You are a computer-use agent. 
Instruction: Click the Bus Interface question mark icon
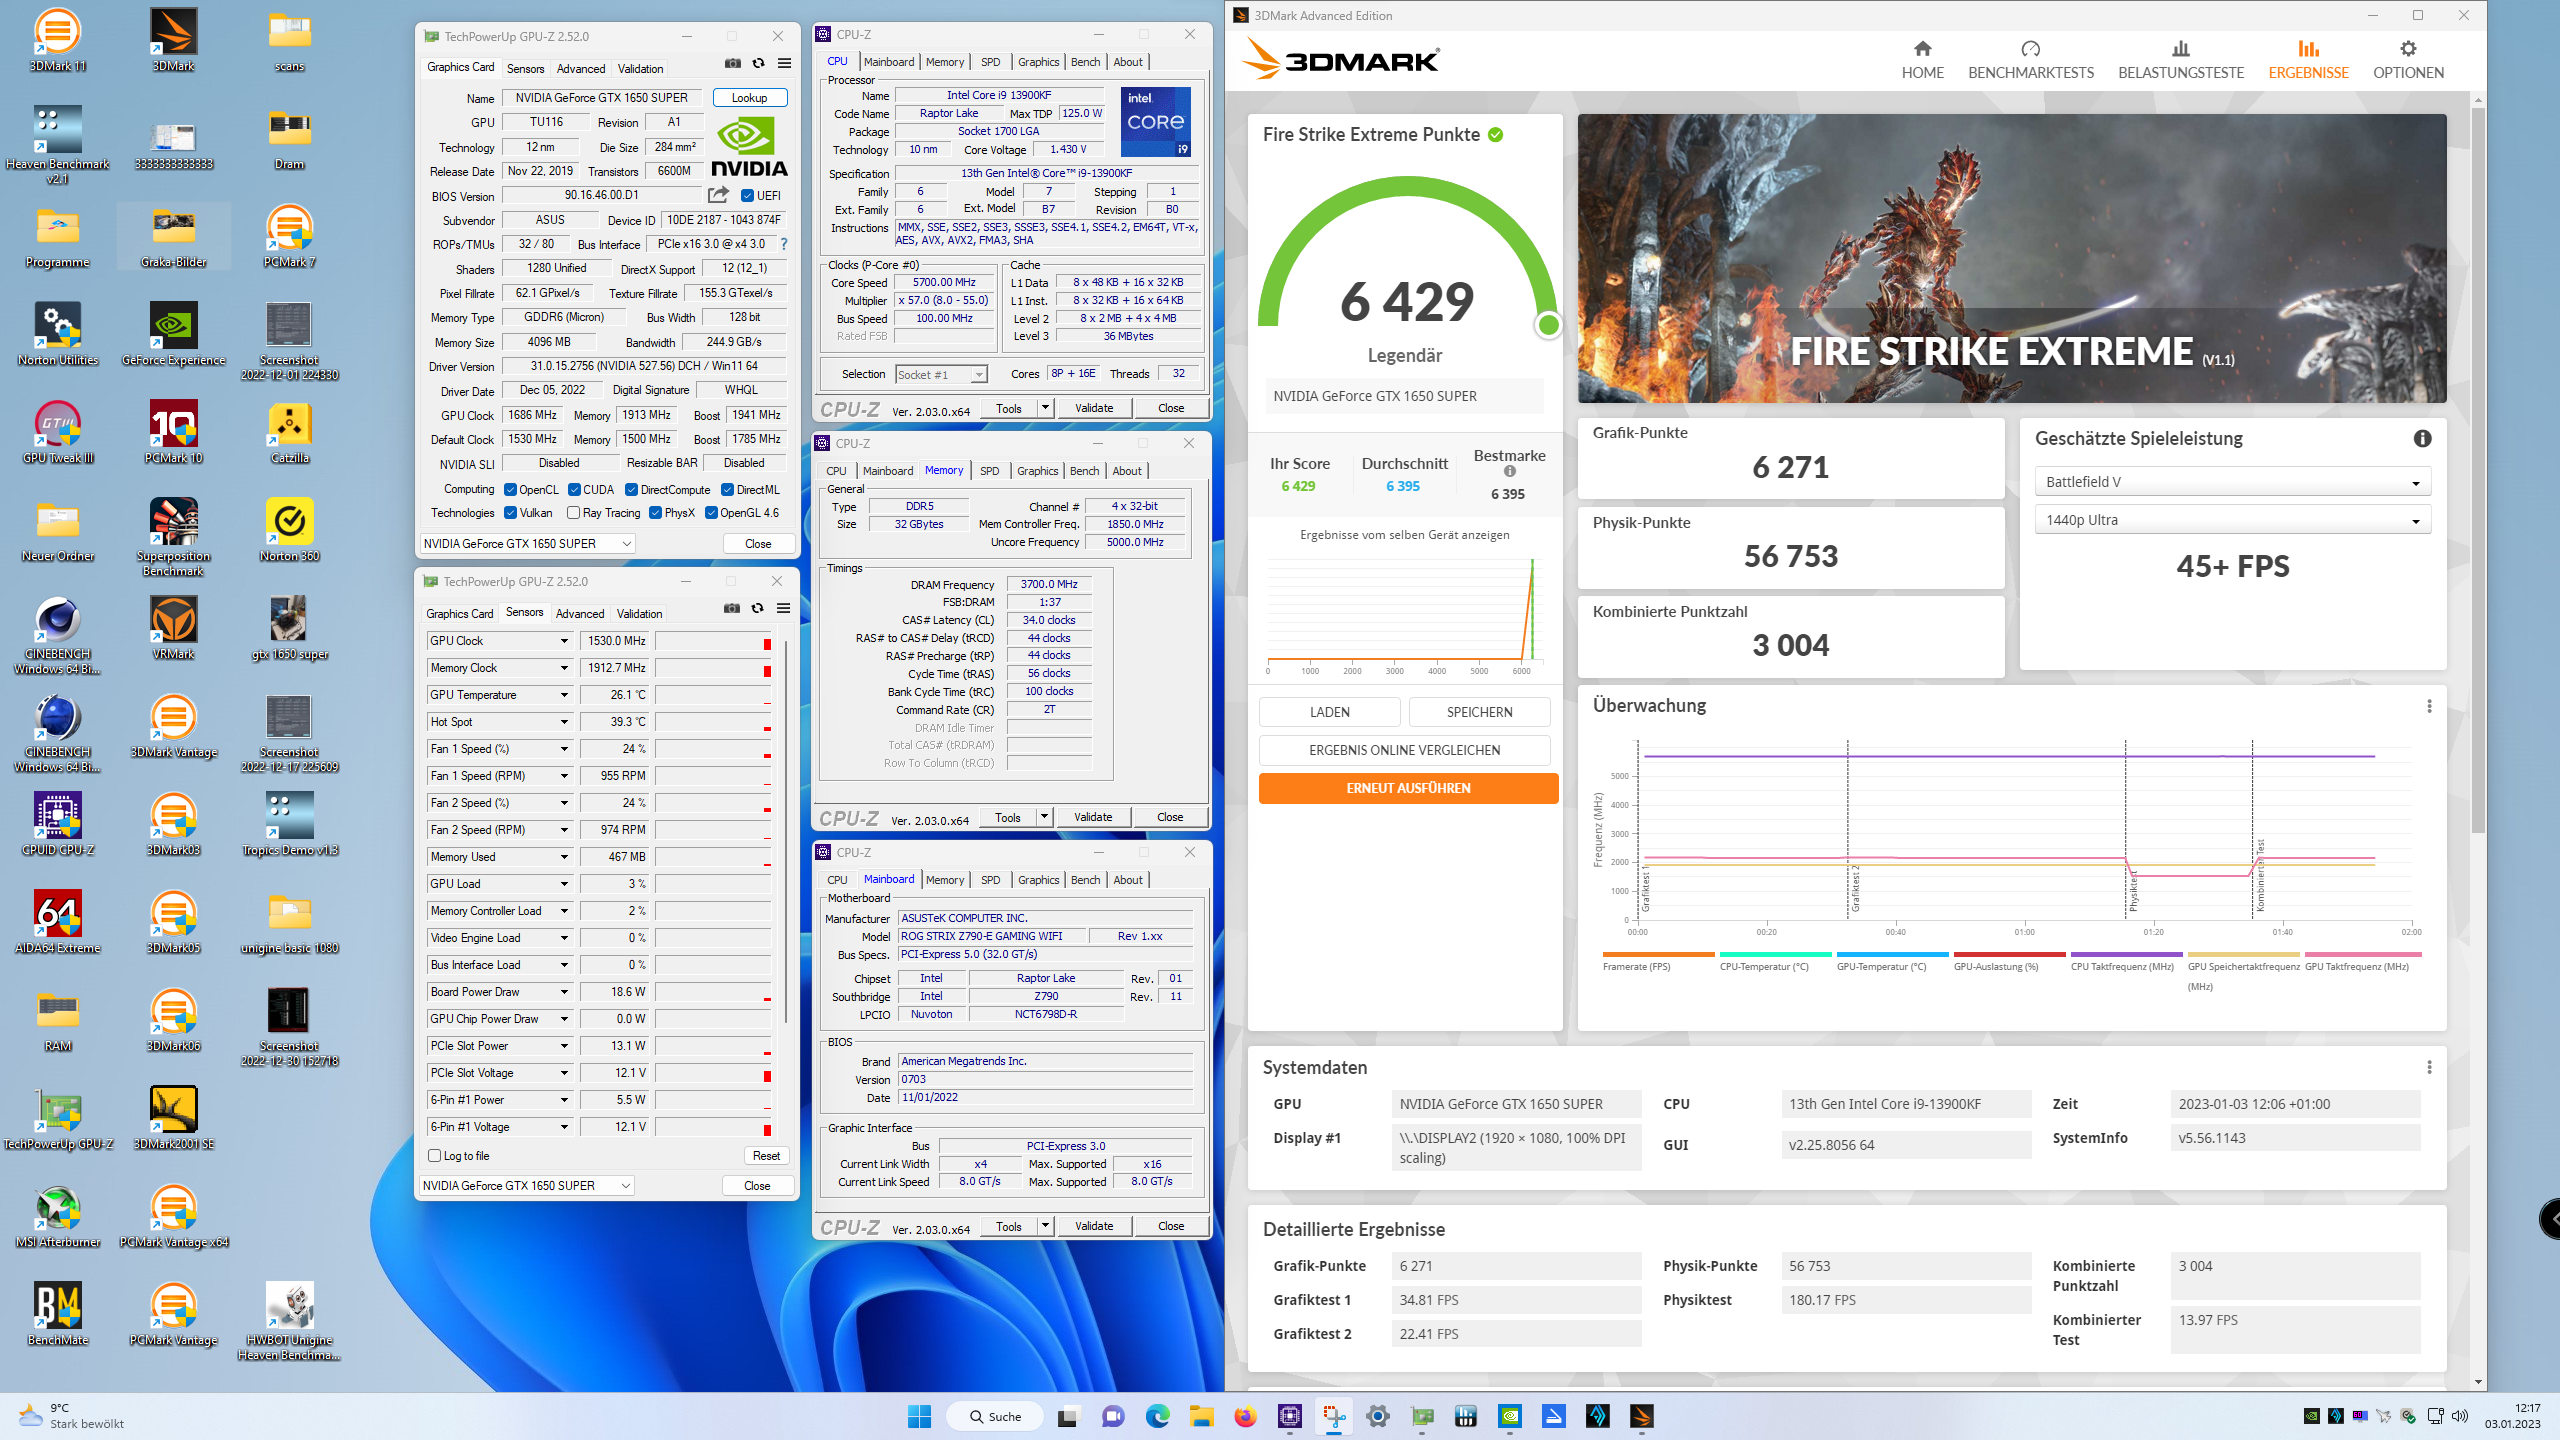click(x=784, y=244)
